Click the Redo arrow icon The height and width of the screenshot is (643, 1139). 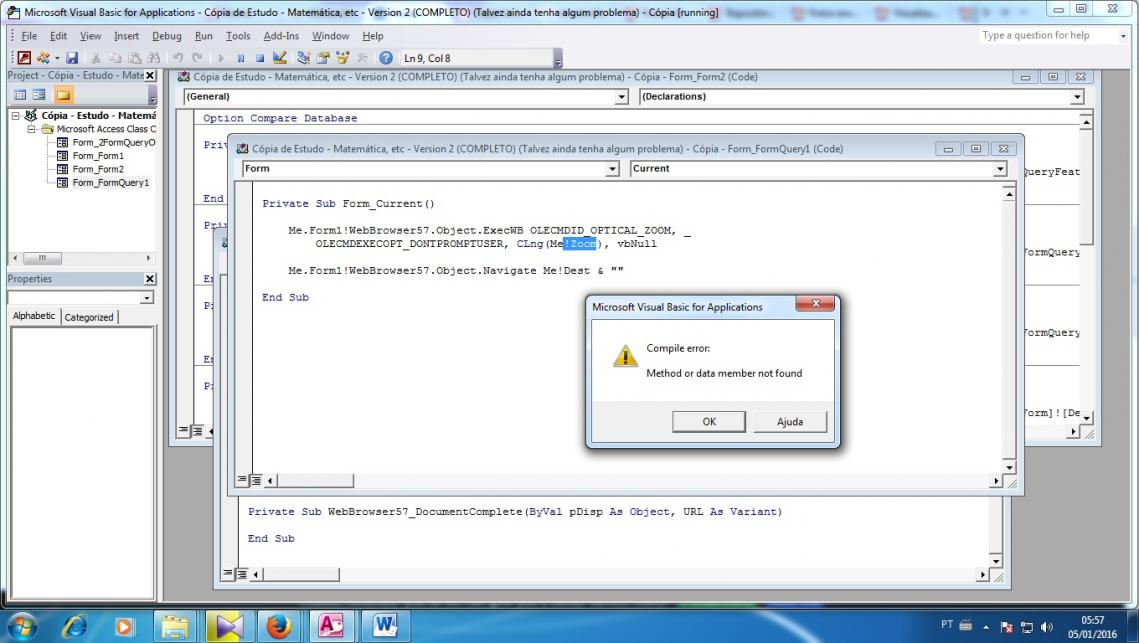(x=197, y=57)
